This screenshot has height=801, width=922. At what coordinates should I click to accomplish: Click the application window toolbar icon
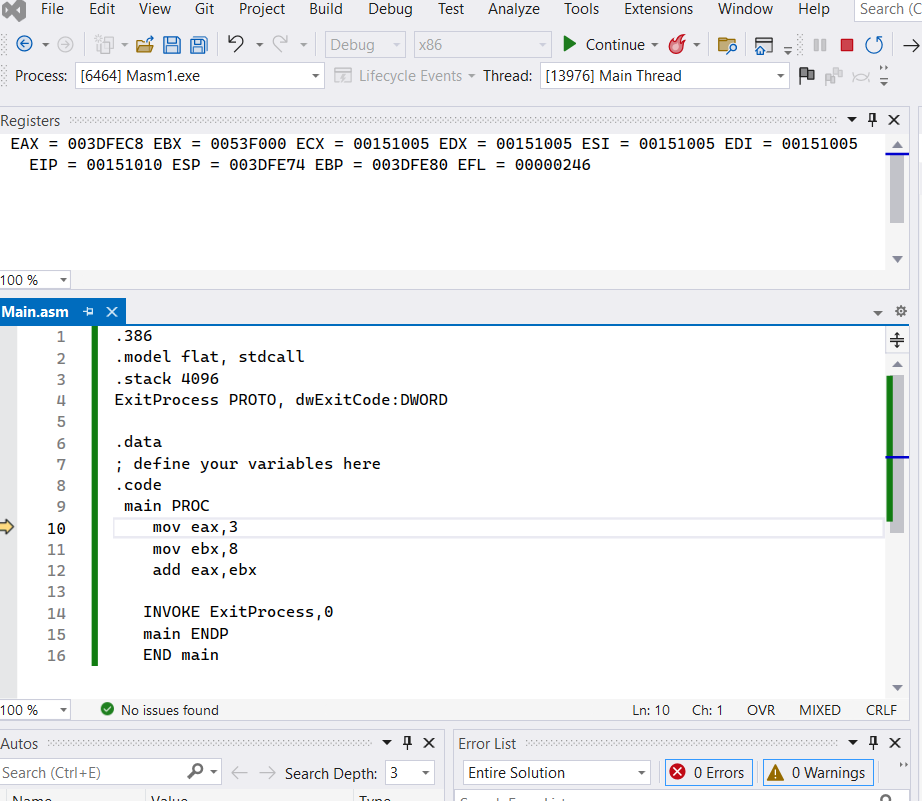pyautogui.click(x=763, y=45)
